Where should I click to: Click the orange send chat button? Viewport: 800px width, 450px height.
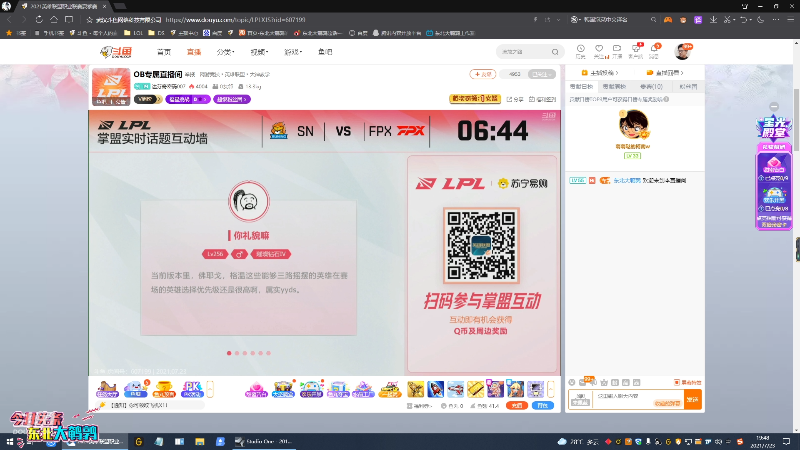[693, 399]
